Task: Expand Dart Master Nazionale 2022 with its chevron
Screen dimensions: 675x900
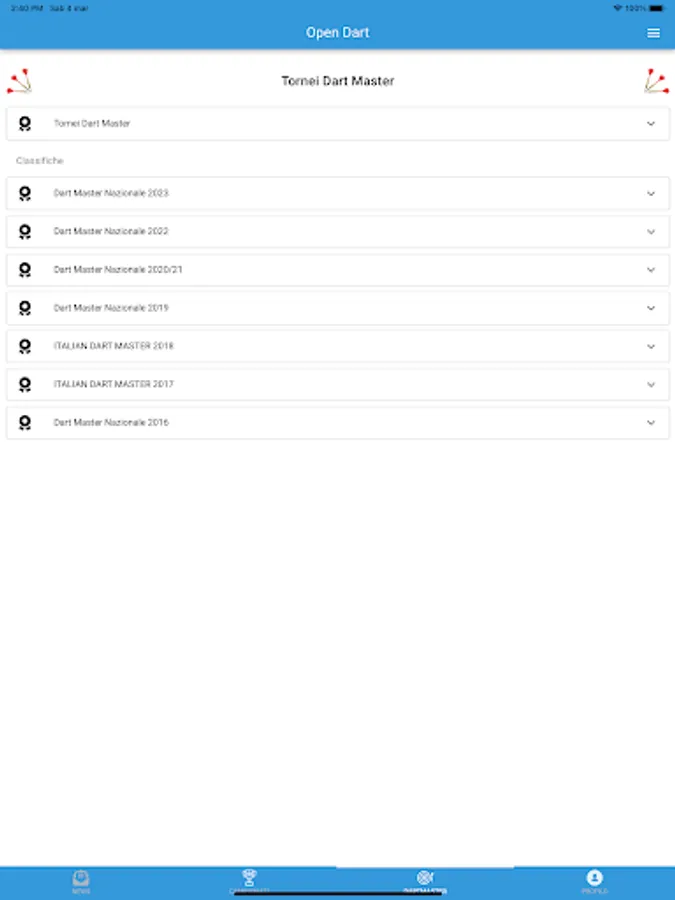Action: coord(651,232)
